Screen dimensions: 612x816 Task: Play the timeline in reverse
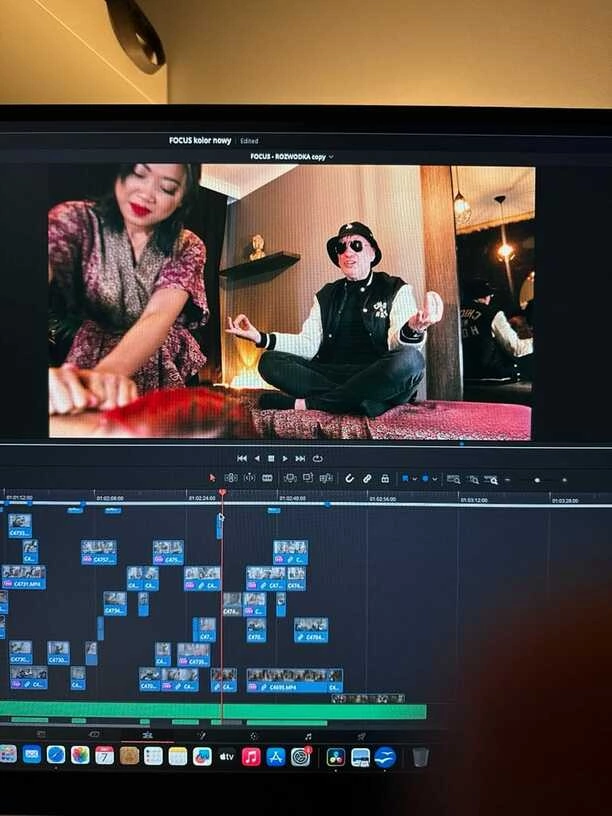point(257,458)
